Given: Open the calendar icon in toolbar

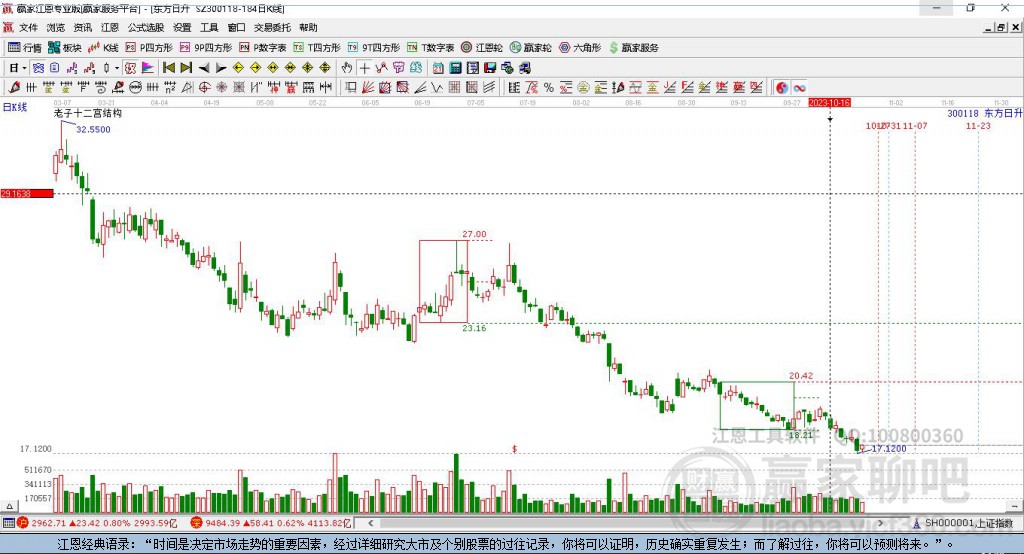Looking at the screenshot, I should (x=438, y=68).
